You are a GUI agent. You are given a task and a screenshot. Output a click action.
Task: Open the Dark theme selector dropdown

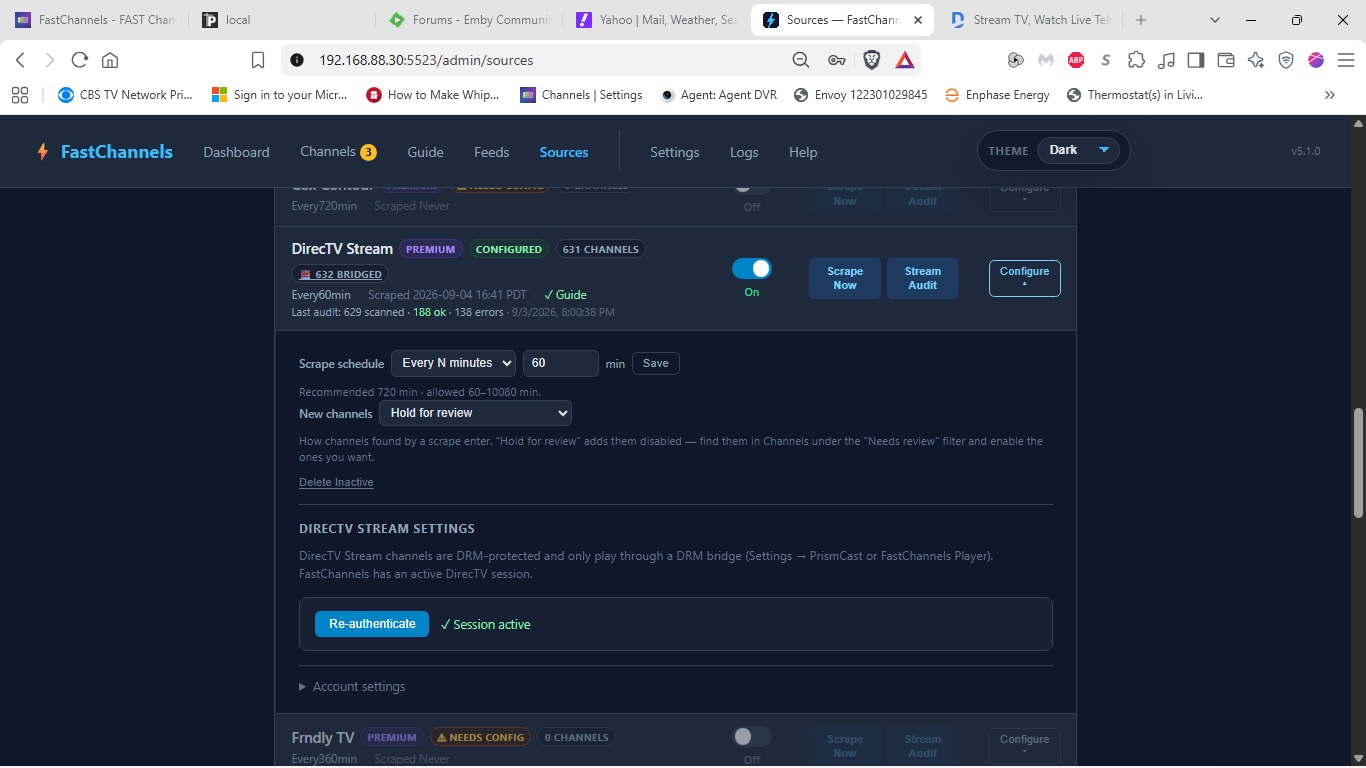tap(1076, 151)
